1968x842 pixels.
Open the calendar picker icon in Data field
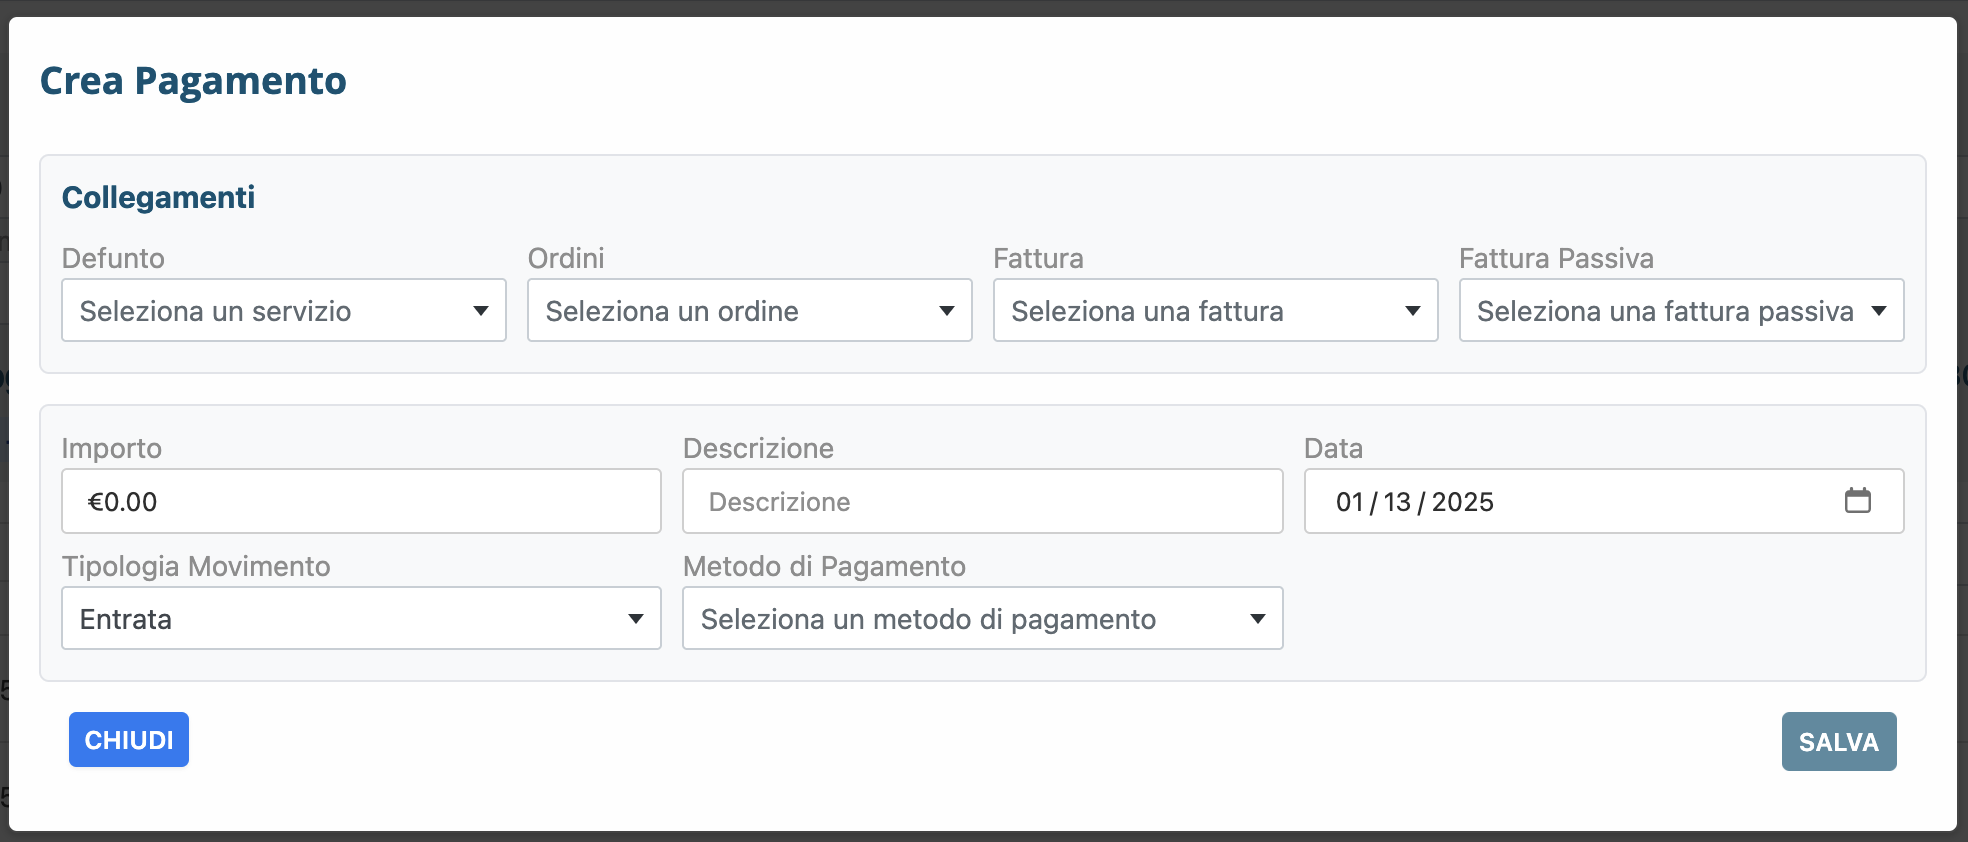click(1857, 501)
